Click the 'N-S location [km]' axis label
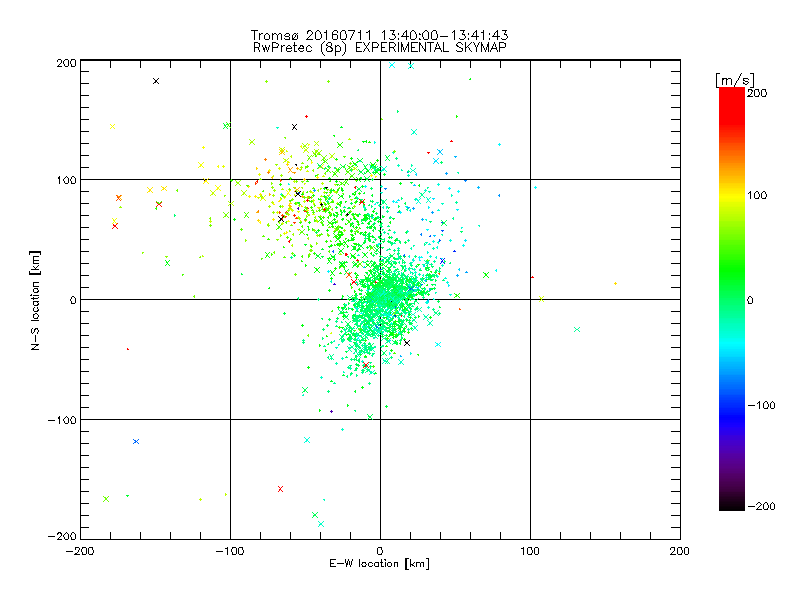Image resolution: width=800 pixels, height=600 pixels. tap(35, 300)
